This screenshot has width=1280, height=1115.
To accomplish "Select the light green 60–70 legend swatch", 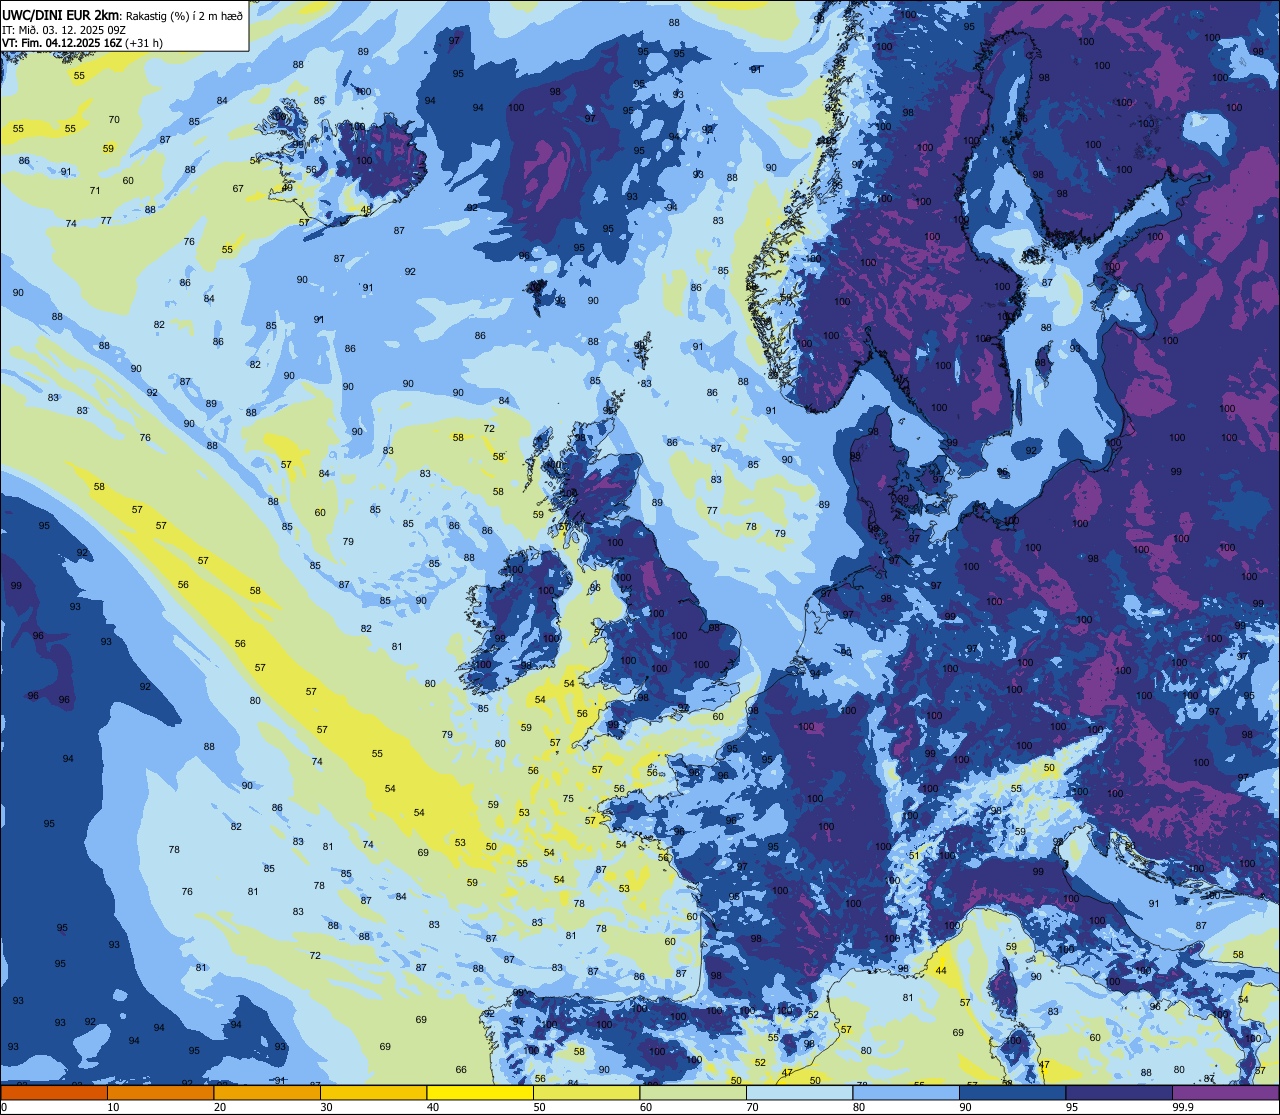I will [x=693, y=1093].
